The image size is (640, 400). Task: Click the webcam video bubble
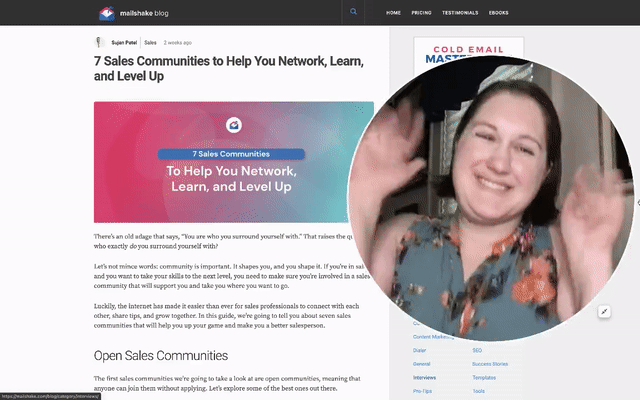490,198
